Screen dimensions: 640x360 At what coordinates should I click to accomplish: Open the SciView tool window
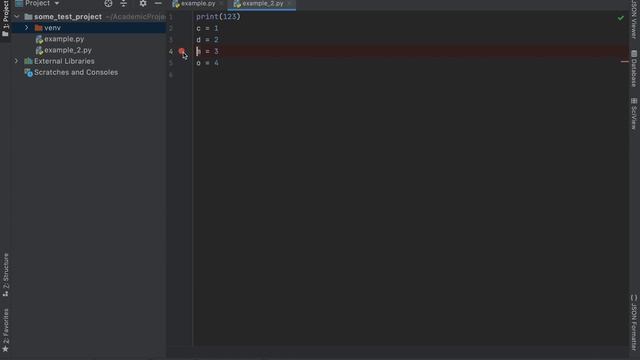tap(634, 114)
